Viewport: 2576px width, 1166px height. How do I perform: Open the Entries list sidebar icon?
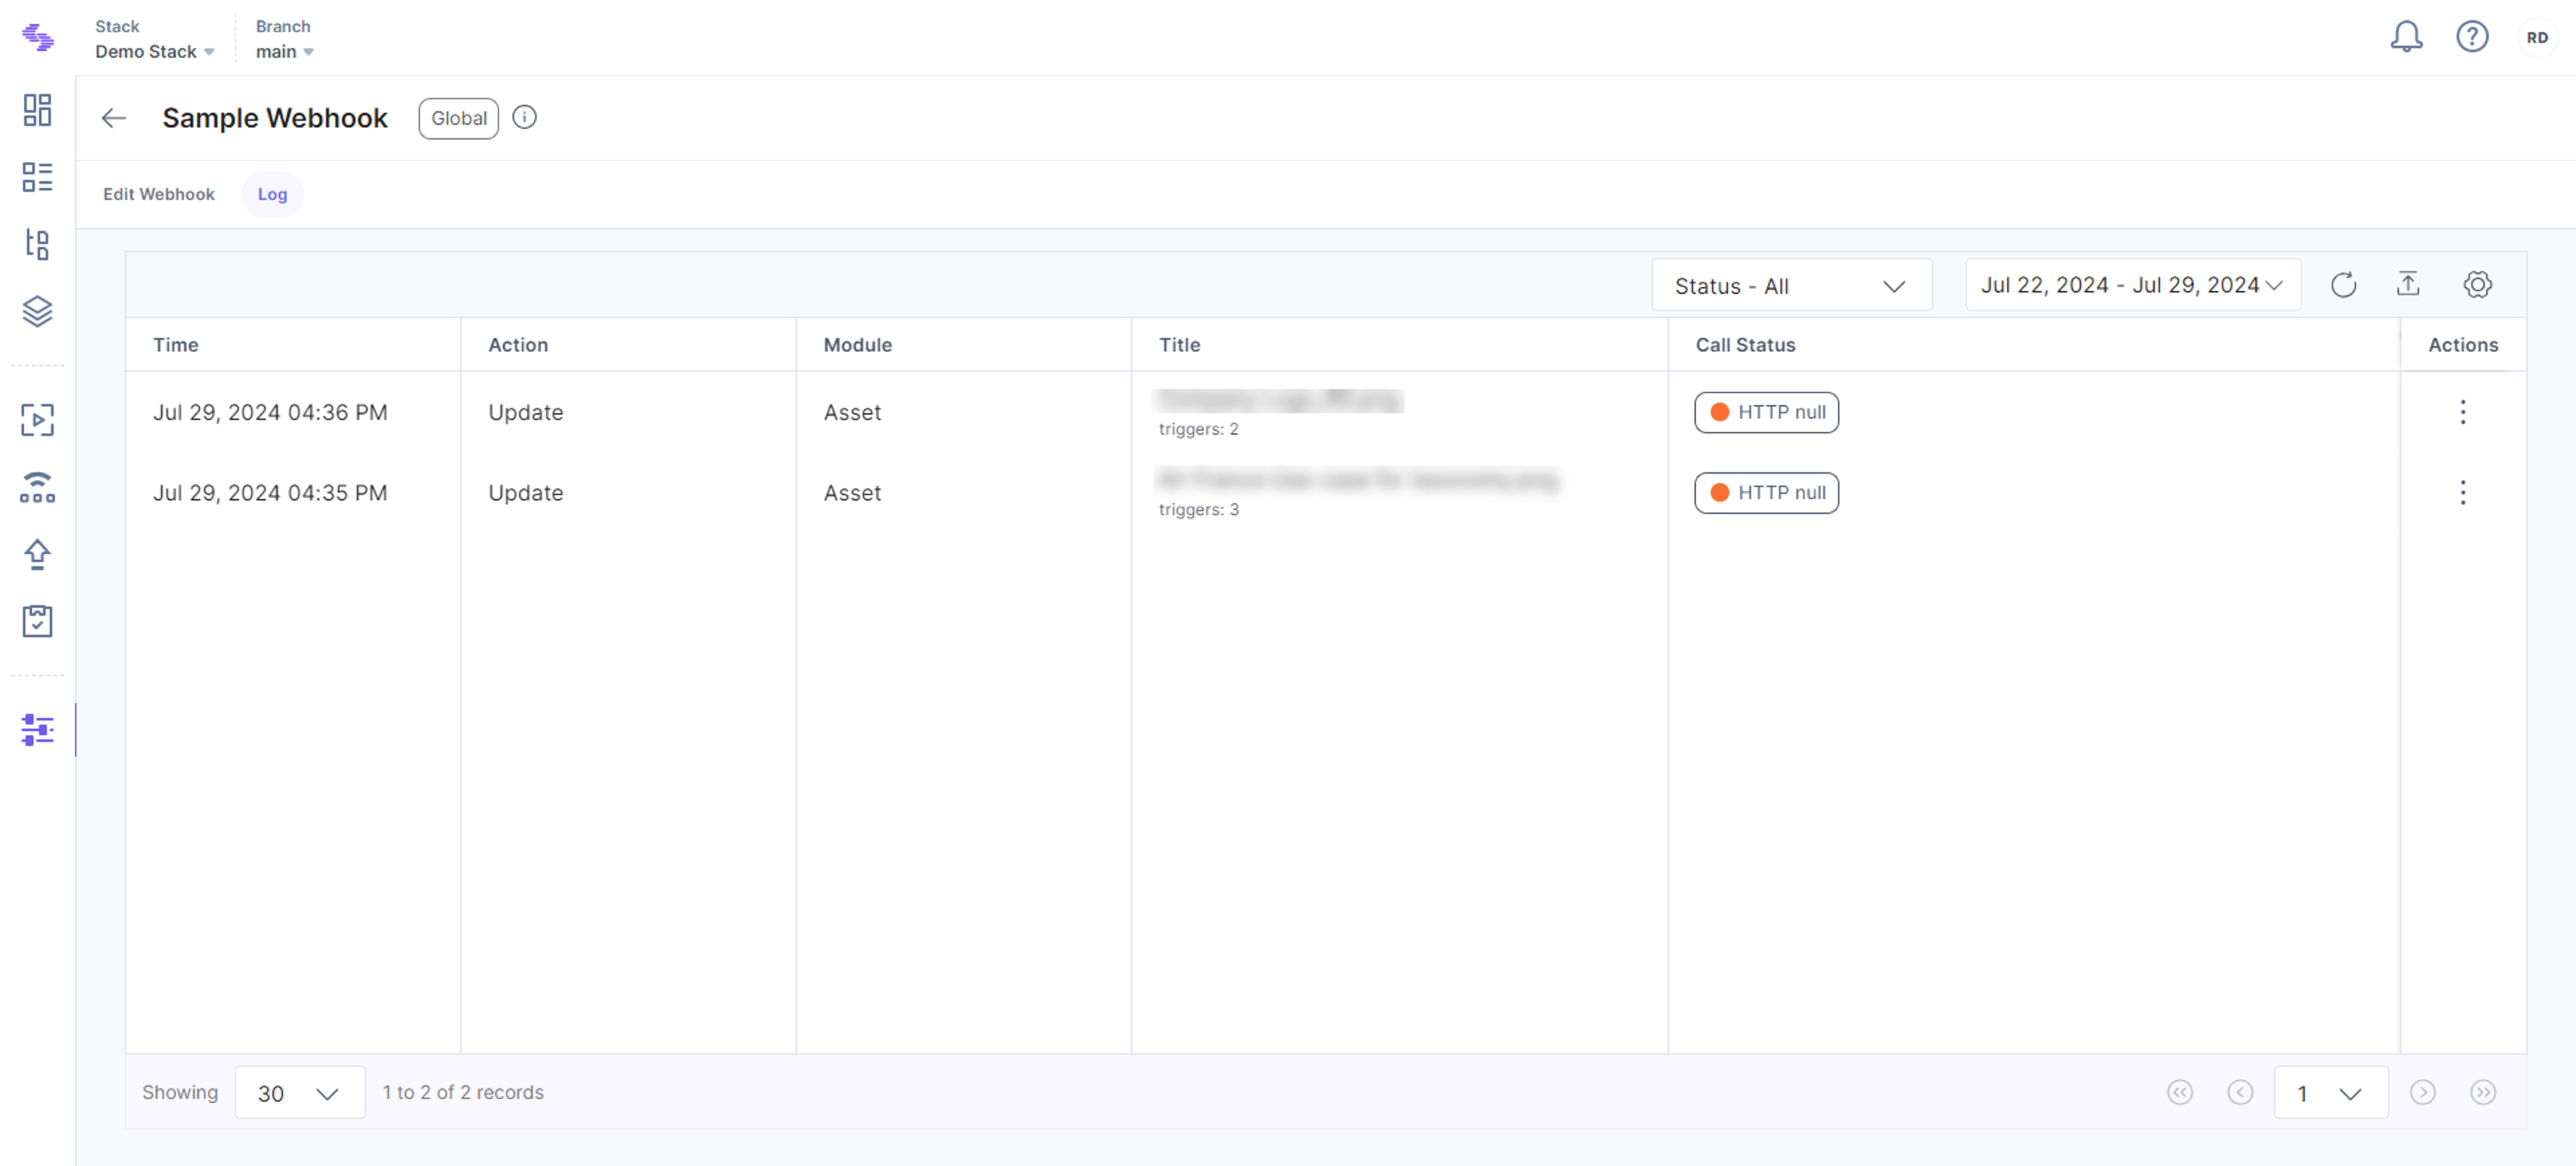37,177
